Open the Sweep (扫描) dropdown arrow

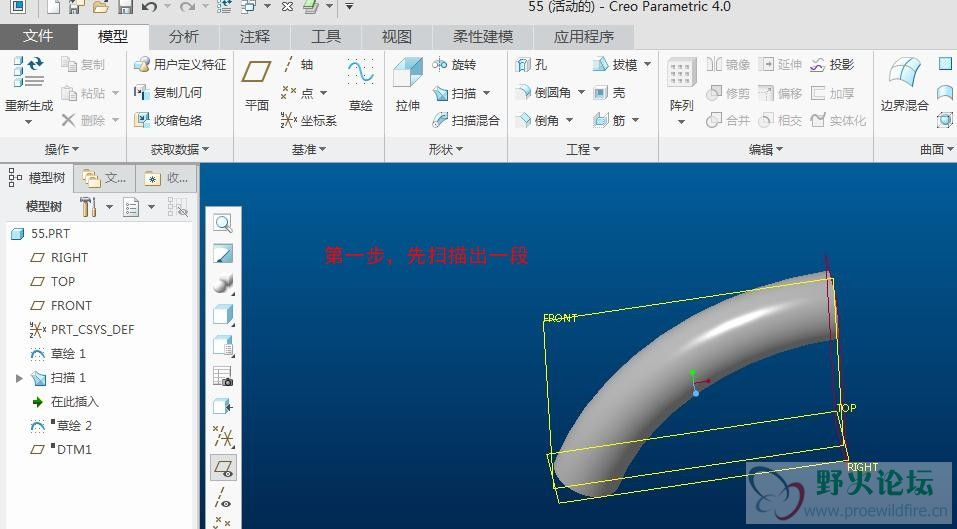(x=486, y=93)
